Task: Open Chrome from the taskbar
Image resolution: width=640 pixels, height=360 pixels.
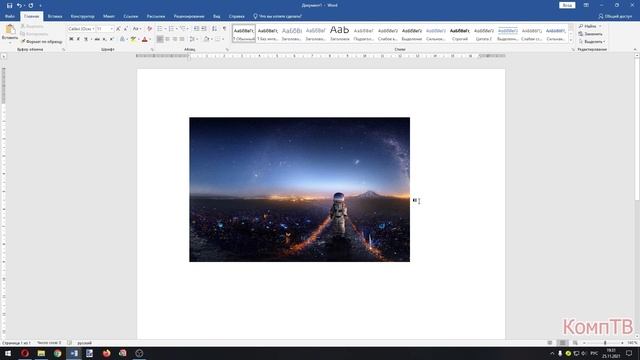Action: [x=58, y=353]
